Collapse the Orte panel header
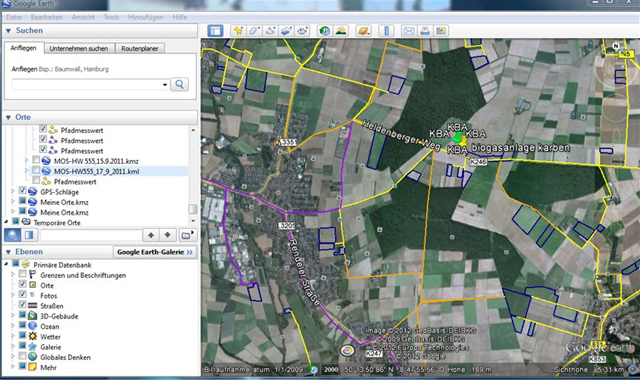Image resolution: width=640 pixels, height=380 pixels. tap(8, 118)
